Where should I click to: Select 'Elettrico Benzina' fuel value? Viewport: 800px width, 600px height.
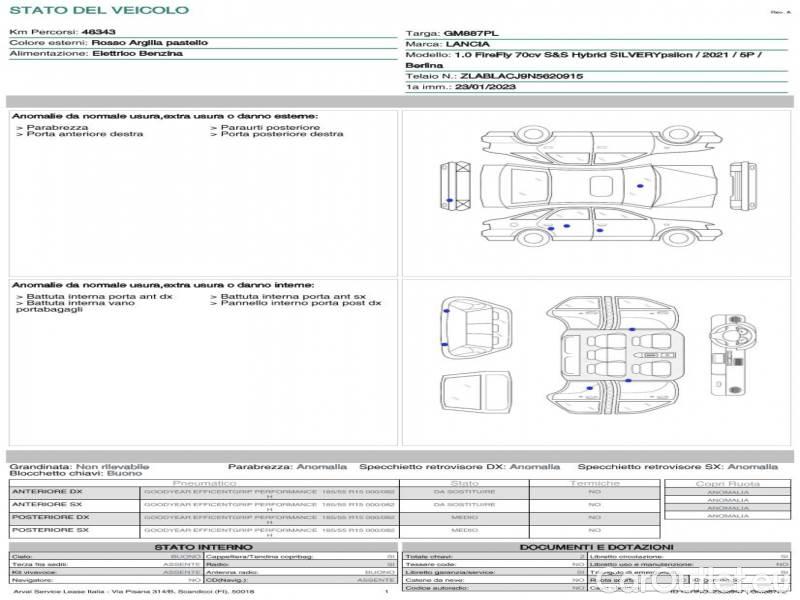click(137, 54)
